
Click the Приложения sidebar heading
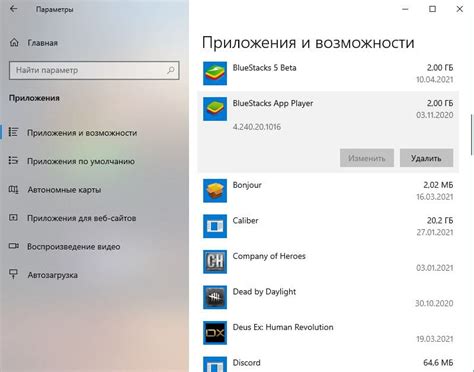pos(34,98)
